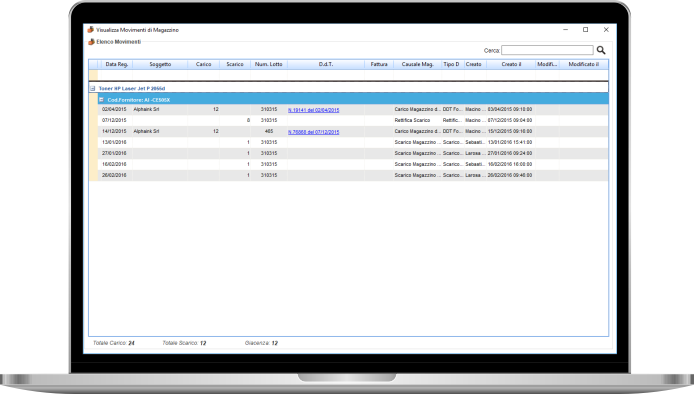
Task: Collapse the Toner HP Laser Jet group
Action: coord(93,89)
